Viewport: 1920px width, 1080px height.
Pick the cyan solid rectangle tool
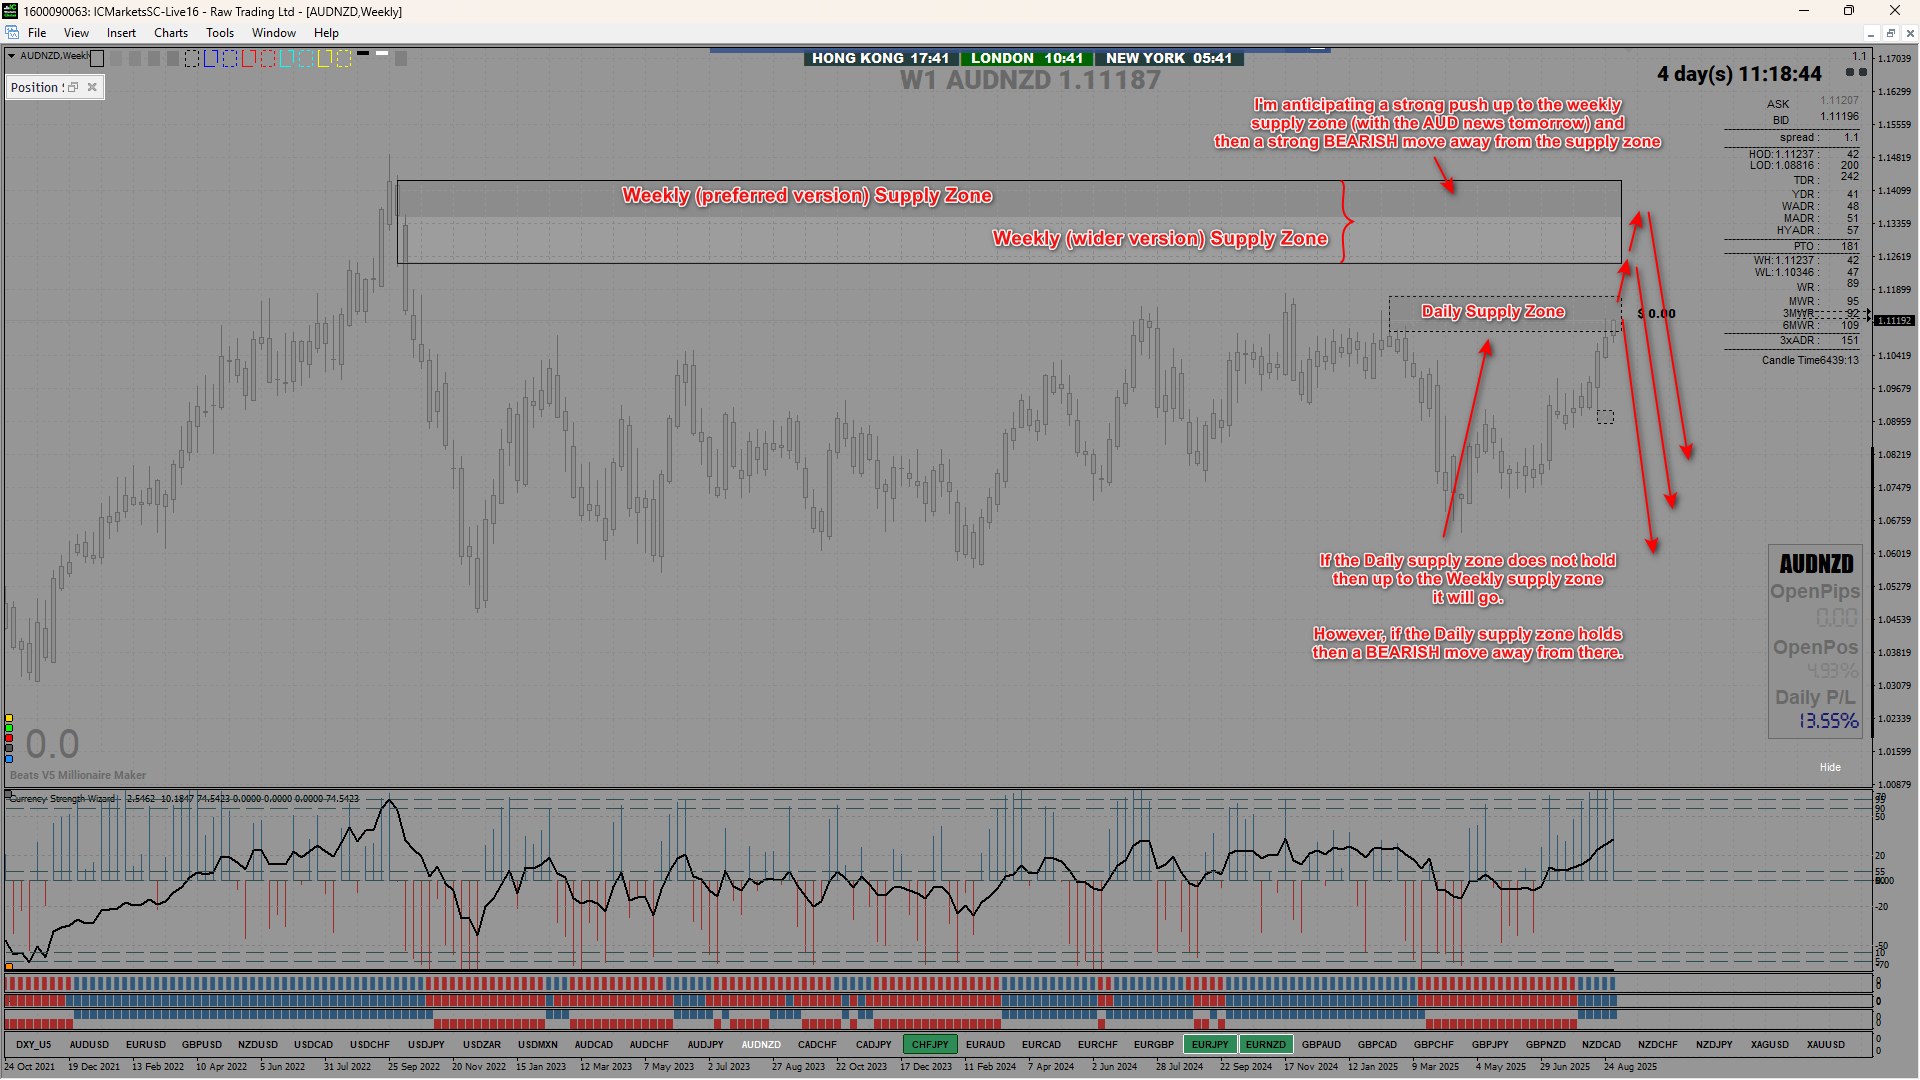coord(287,58)
